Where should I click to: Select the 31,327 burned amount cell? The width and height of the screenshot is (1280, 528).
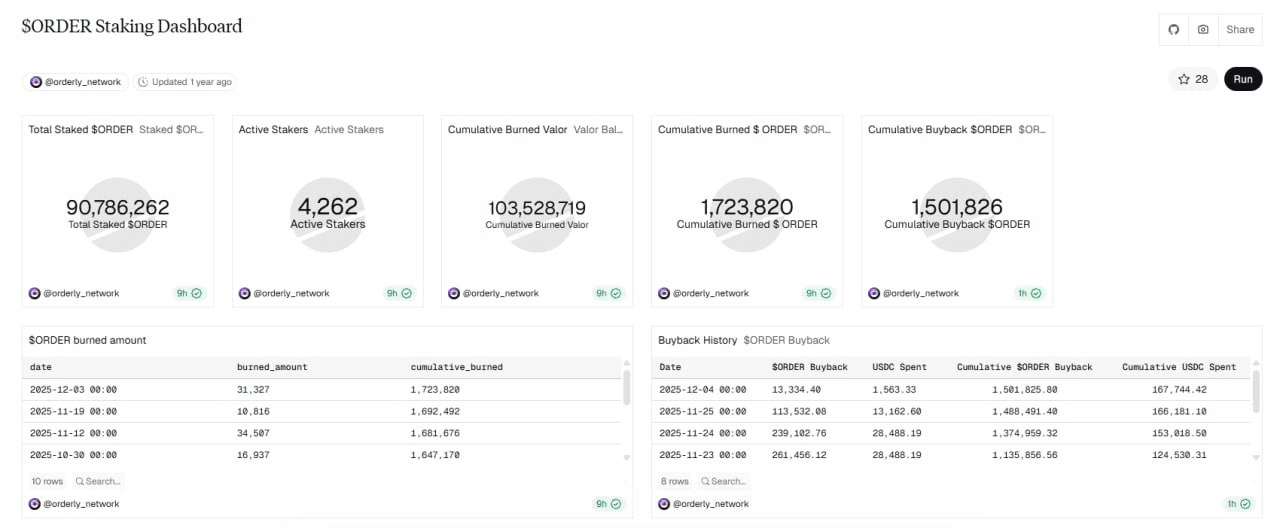pos(253,389)
